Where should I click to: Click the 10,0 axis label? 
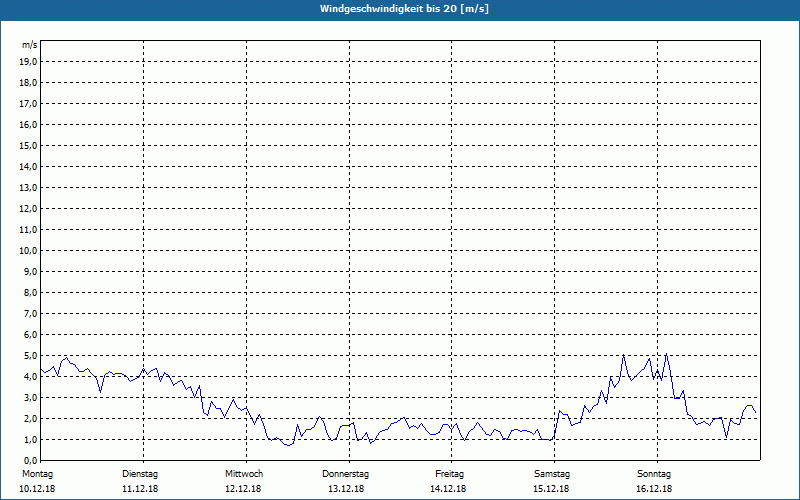(28, 251)
